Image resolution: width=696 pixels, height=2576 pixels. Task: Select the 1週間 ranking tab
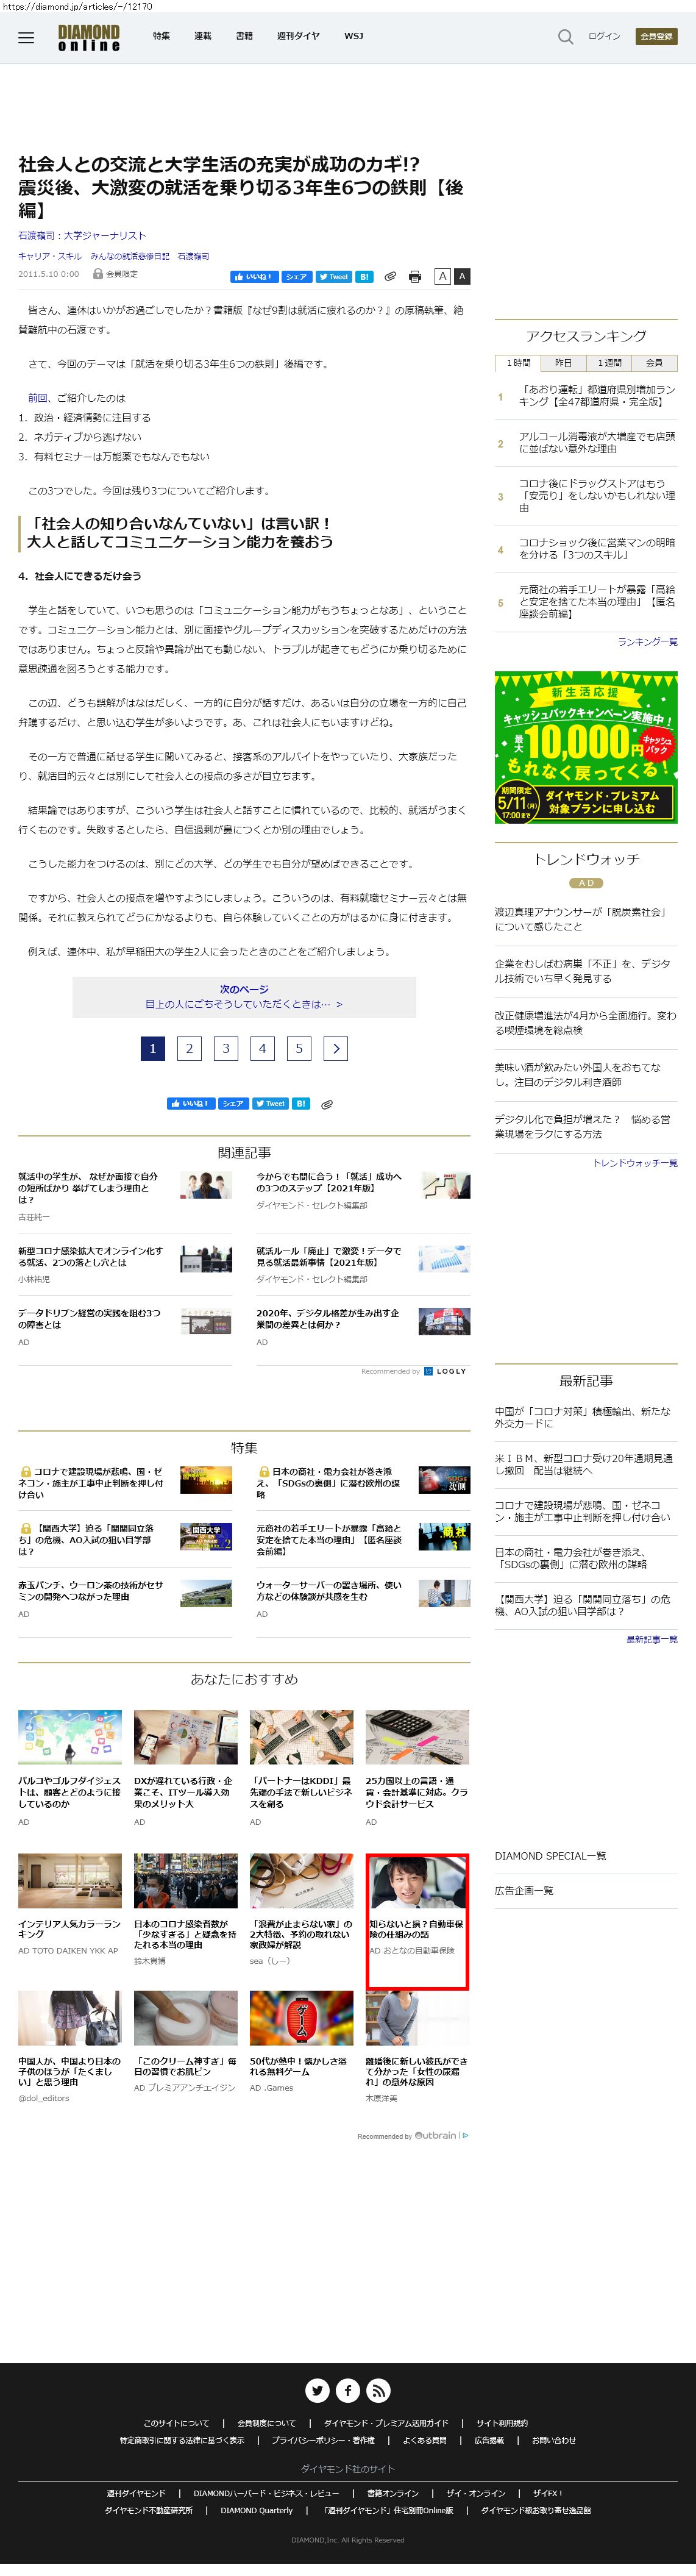tap(609, 363)
